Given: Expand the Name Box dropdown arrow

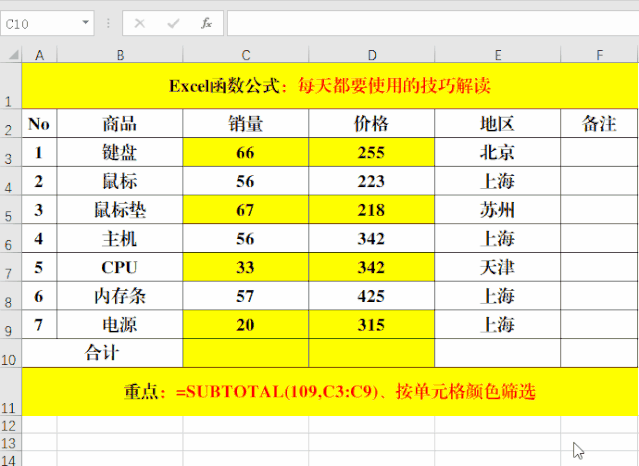Looking at the screenshot, I should click(86, 23).
